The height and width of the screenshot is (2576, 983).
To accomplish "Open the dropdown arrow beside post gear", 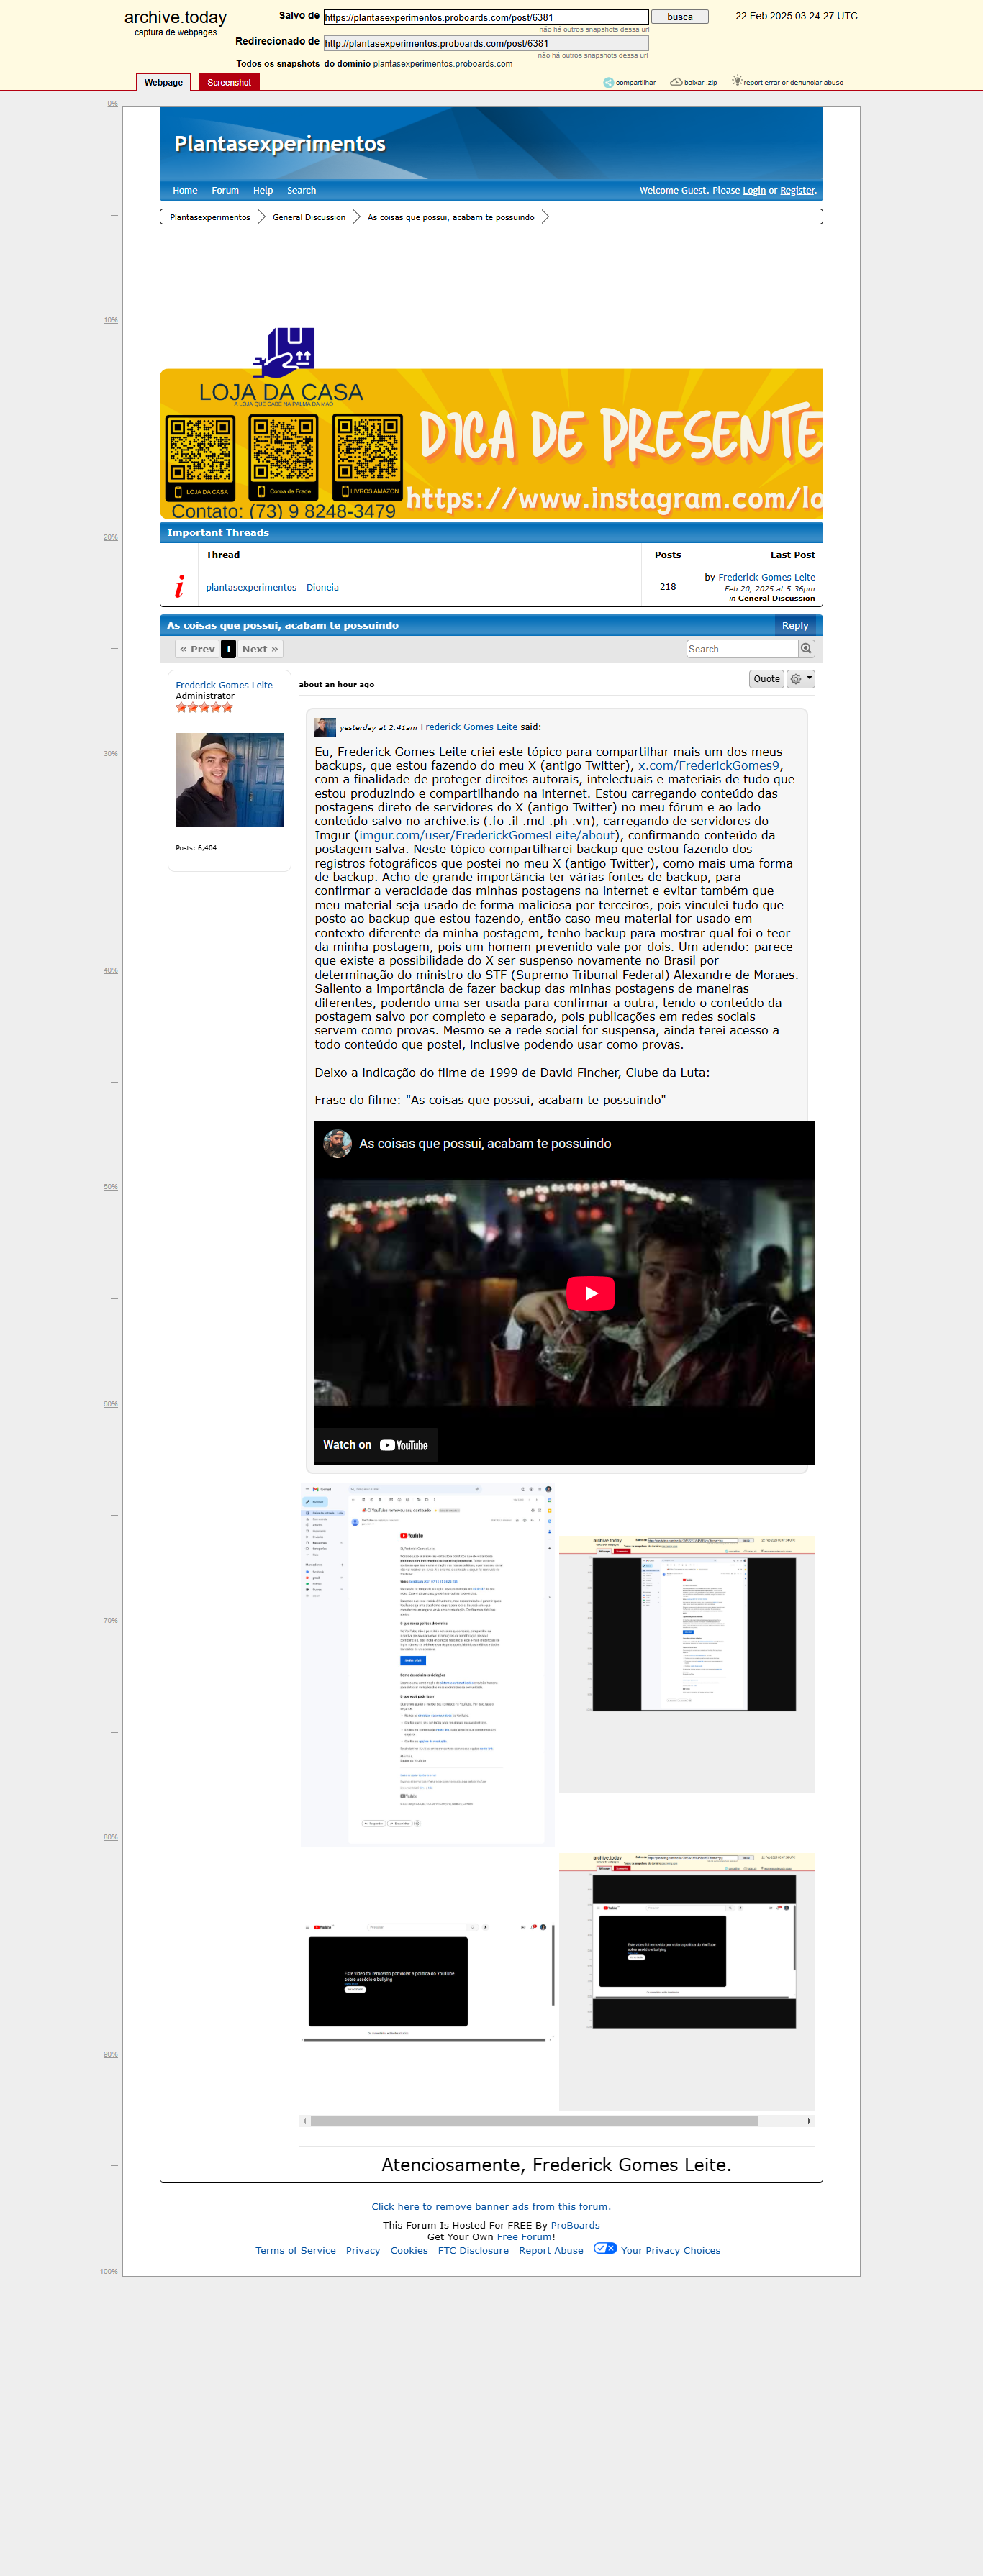I will pyautogui.click(x=810, y=679).
